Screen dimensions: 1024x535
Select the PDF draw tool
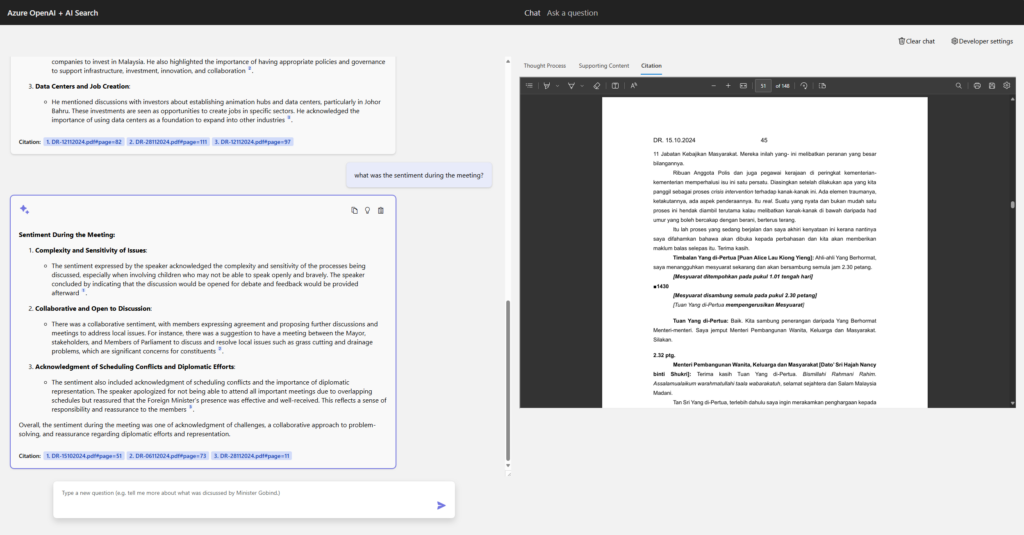click(571, 86)
